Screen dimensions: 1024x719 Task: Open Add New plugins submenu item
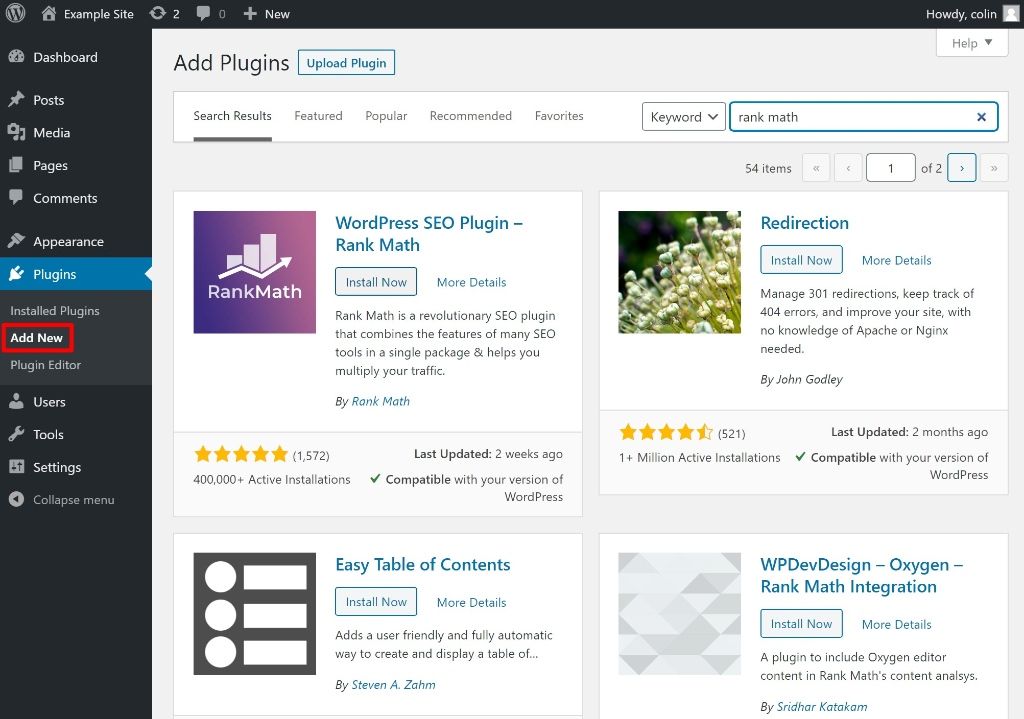[x=37, y=338]
